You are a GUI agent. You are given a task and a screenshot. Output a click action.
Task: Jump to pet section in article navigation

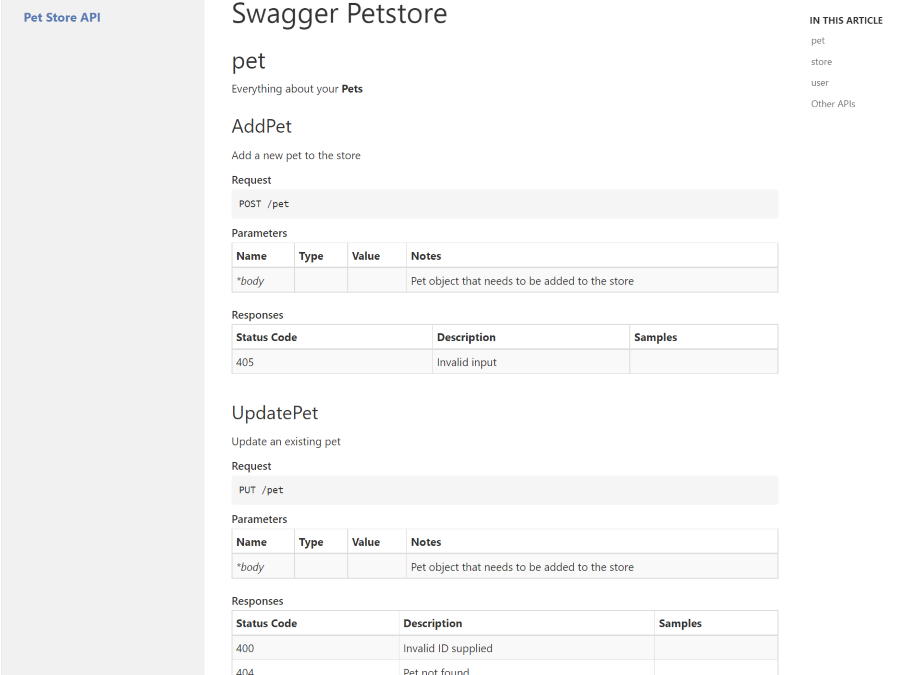(818, 41)
